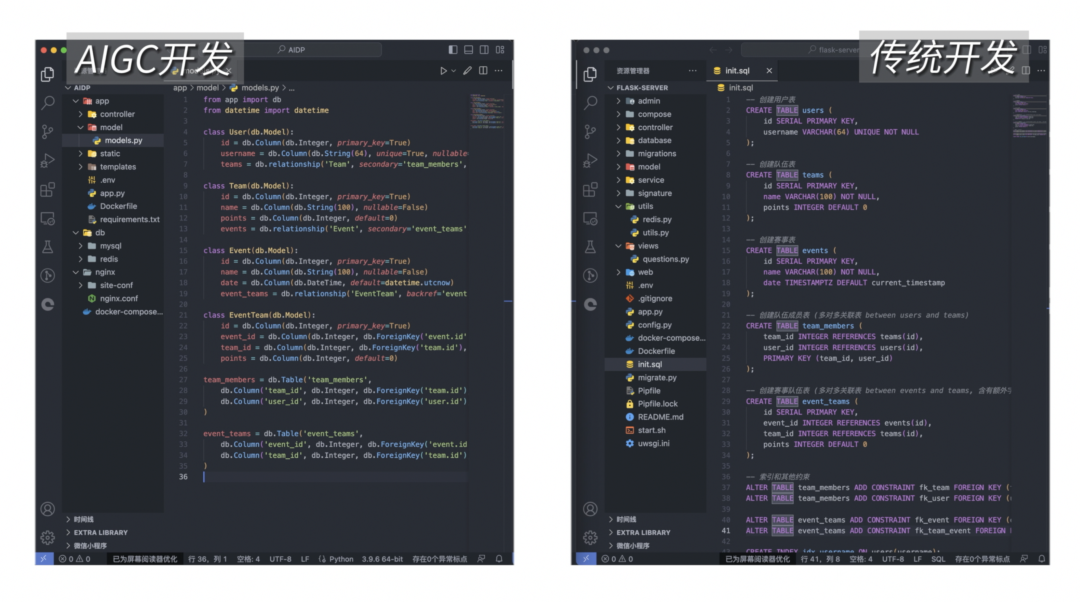Screen dimensions: 1080x602
Task: Click code minimap in AIDP editor
Action: coord(488,110)
